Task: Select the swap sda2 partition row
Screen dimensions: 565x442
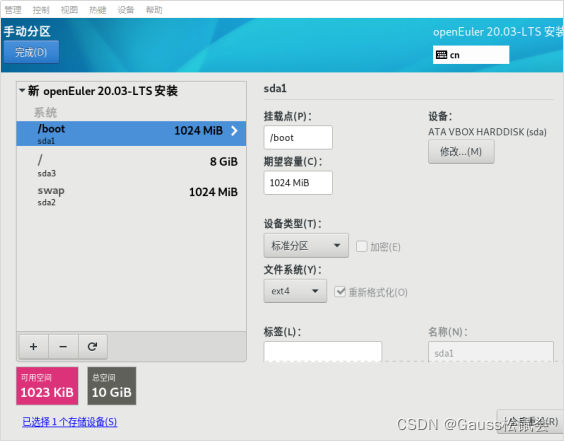Action: click(131, 196)
